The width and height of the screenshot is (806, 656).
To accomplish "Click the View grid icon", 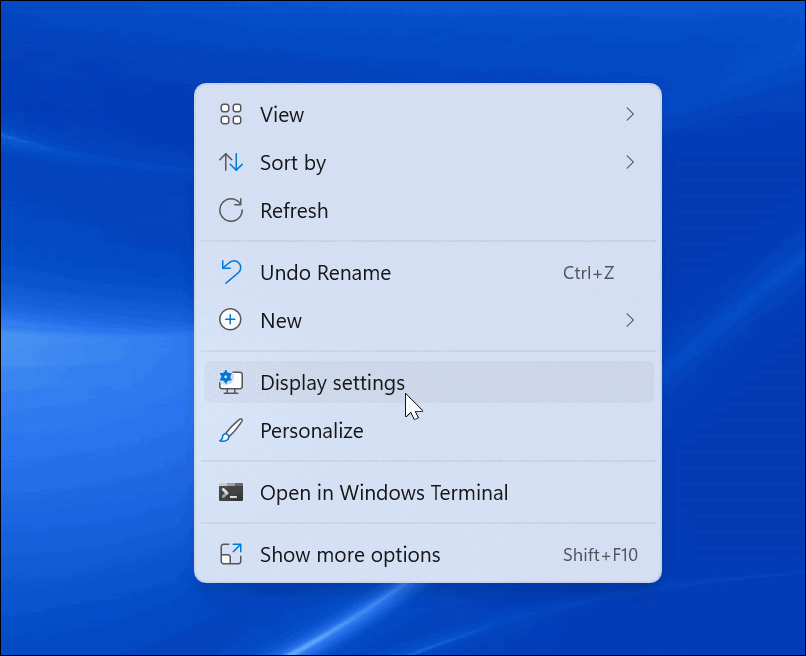I will click(x=230, y=114).
